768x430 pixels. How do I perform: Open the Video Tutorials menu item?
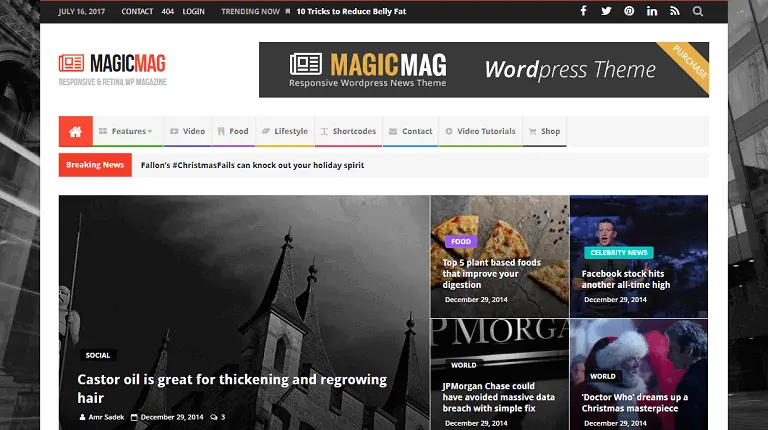point(480,131)
